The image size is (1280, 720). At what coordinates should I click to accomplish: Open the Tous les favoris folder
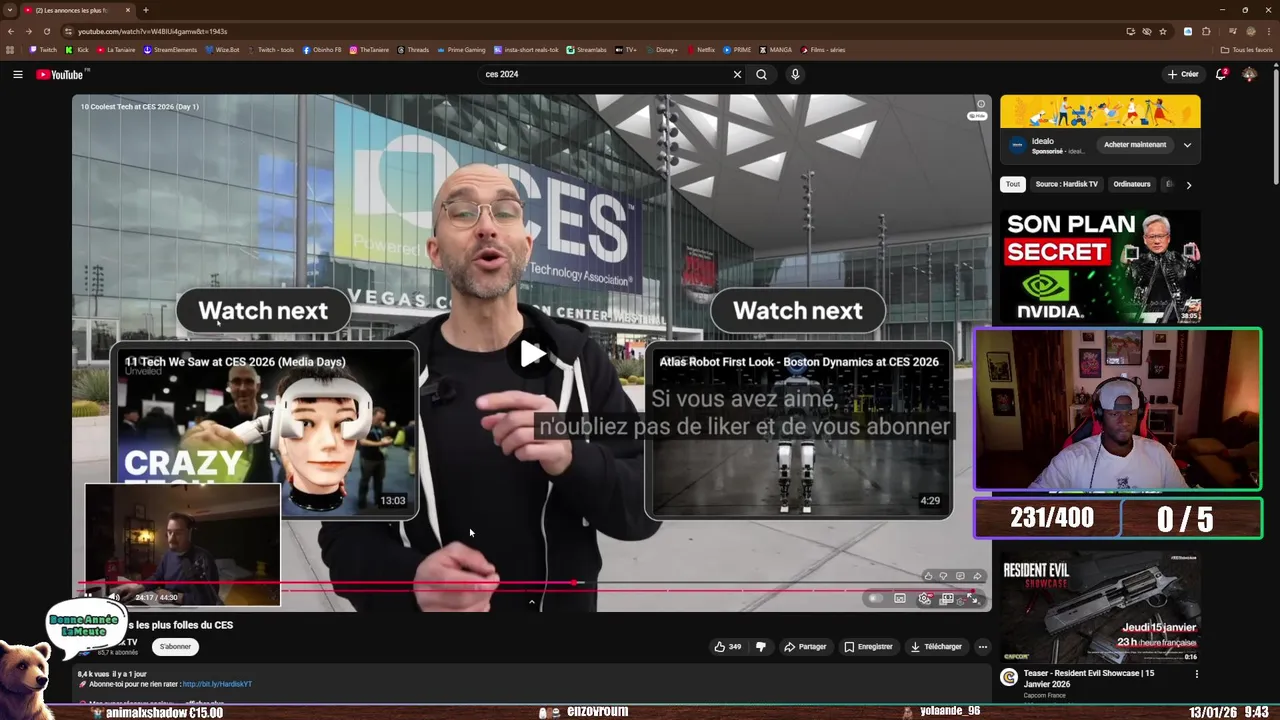coord(1247,49)
